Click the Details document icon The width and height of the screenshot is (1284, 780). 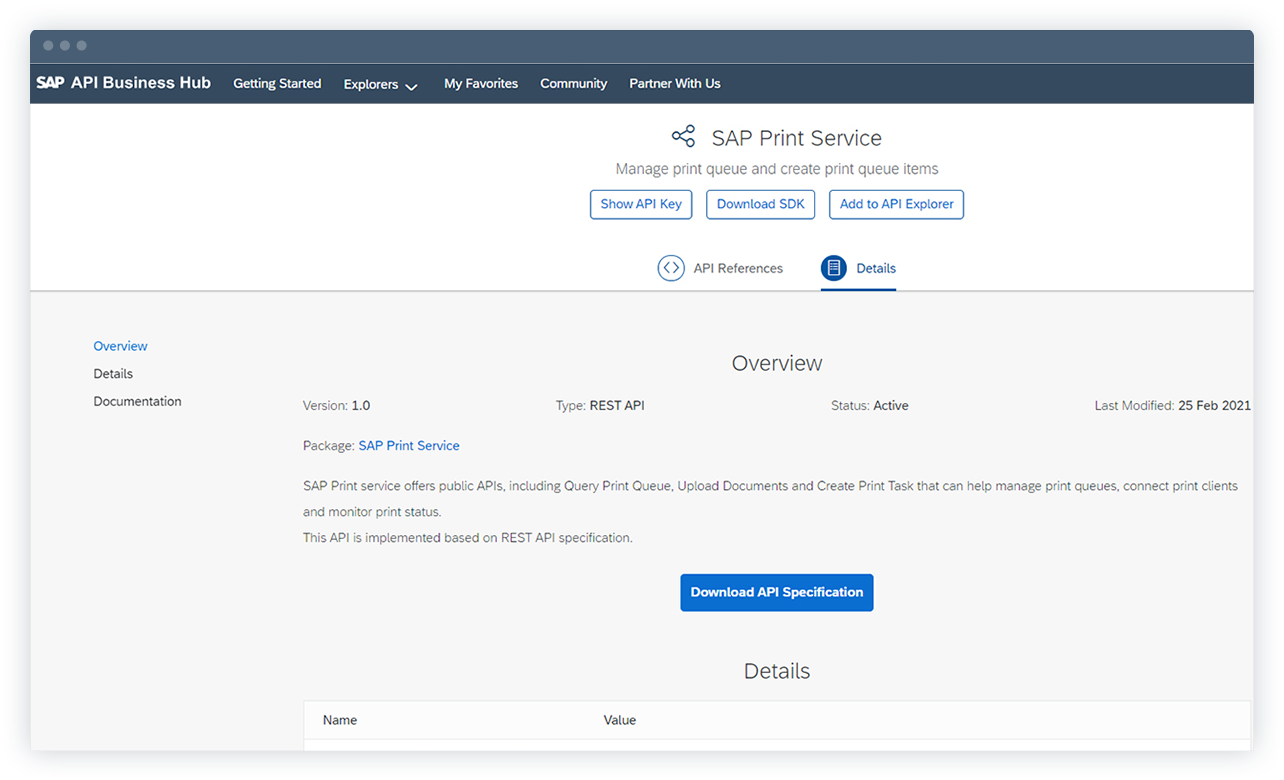coord(833,268)
